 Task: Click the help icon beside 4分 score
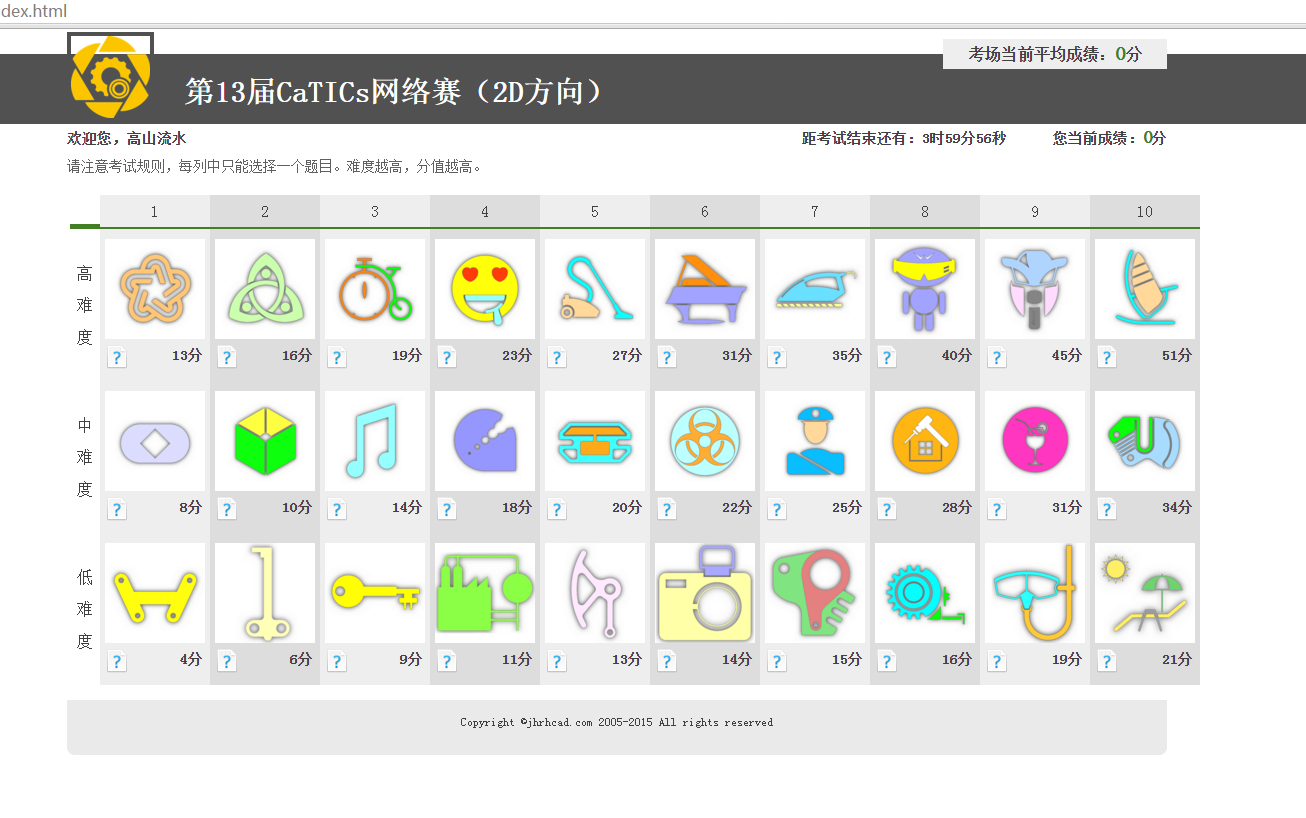click(x=117, y=661)
